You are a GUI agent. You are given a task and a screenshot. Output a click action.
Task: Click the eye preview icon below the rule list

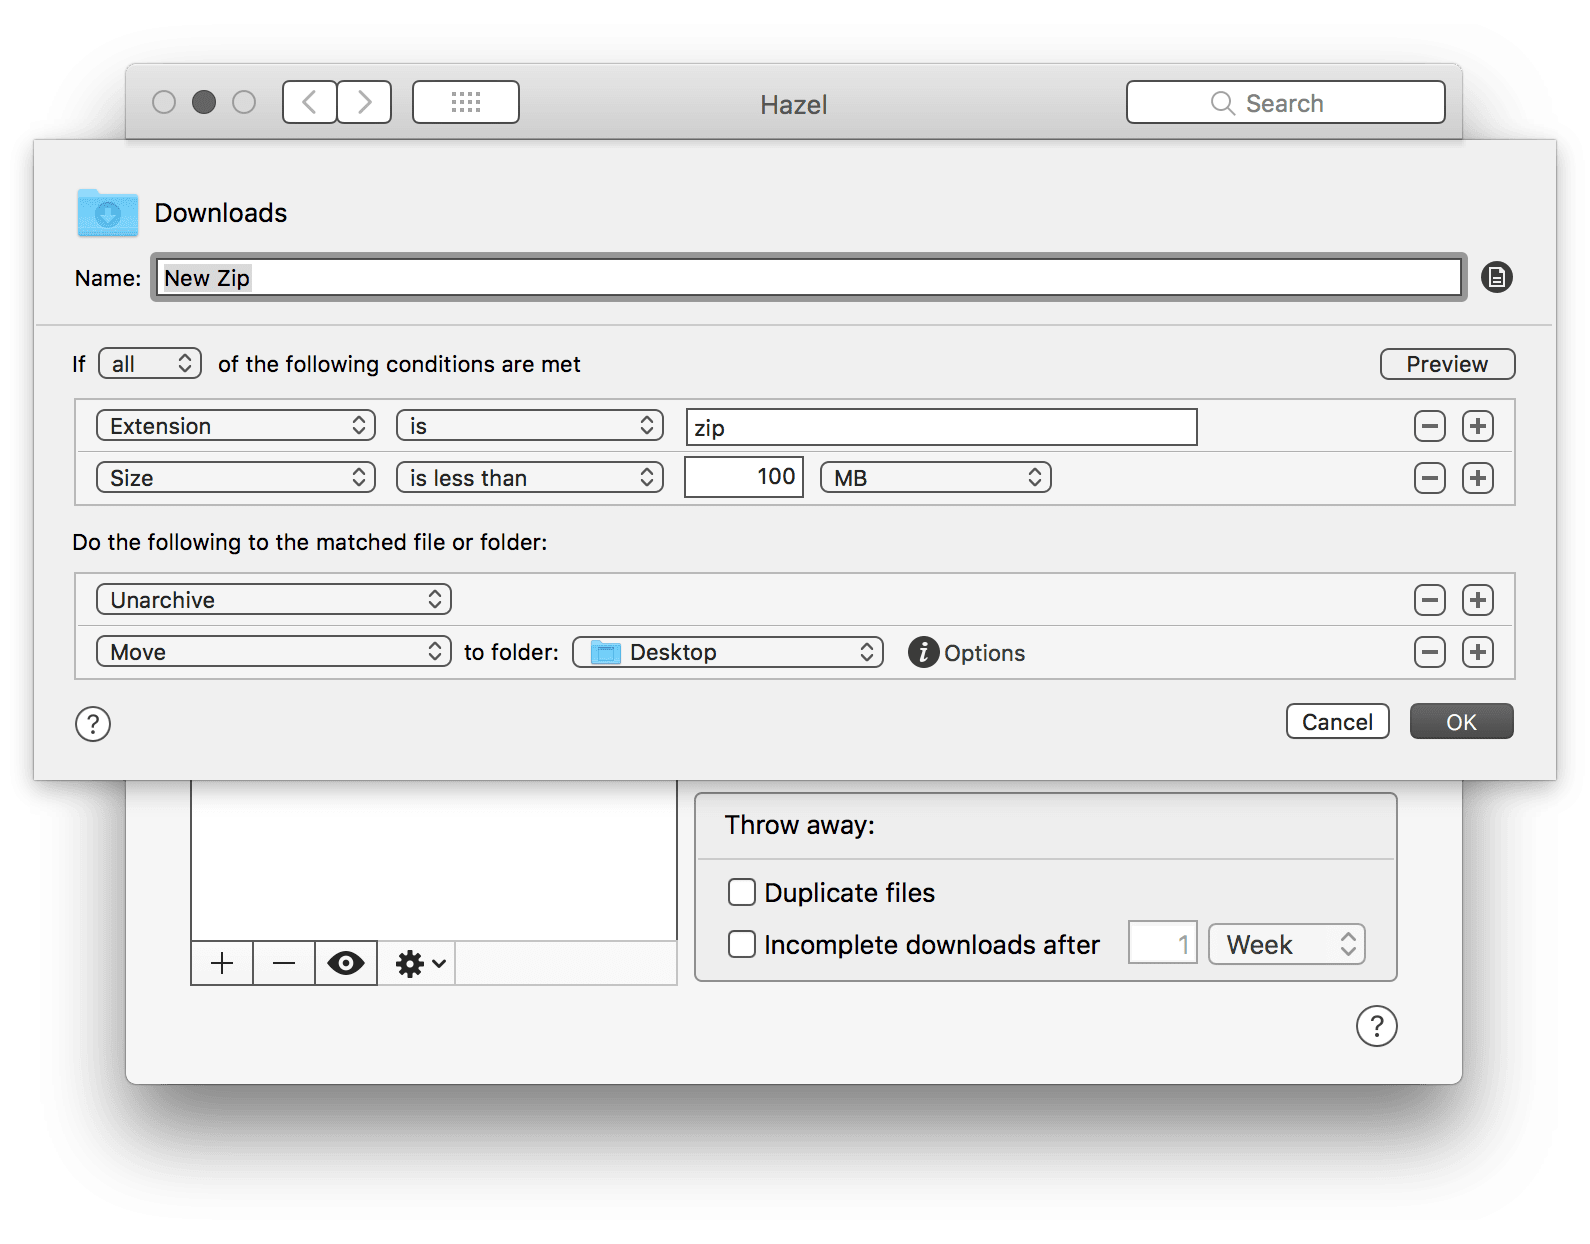click(346, 963)
